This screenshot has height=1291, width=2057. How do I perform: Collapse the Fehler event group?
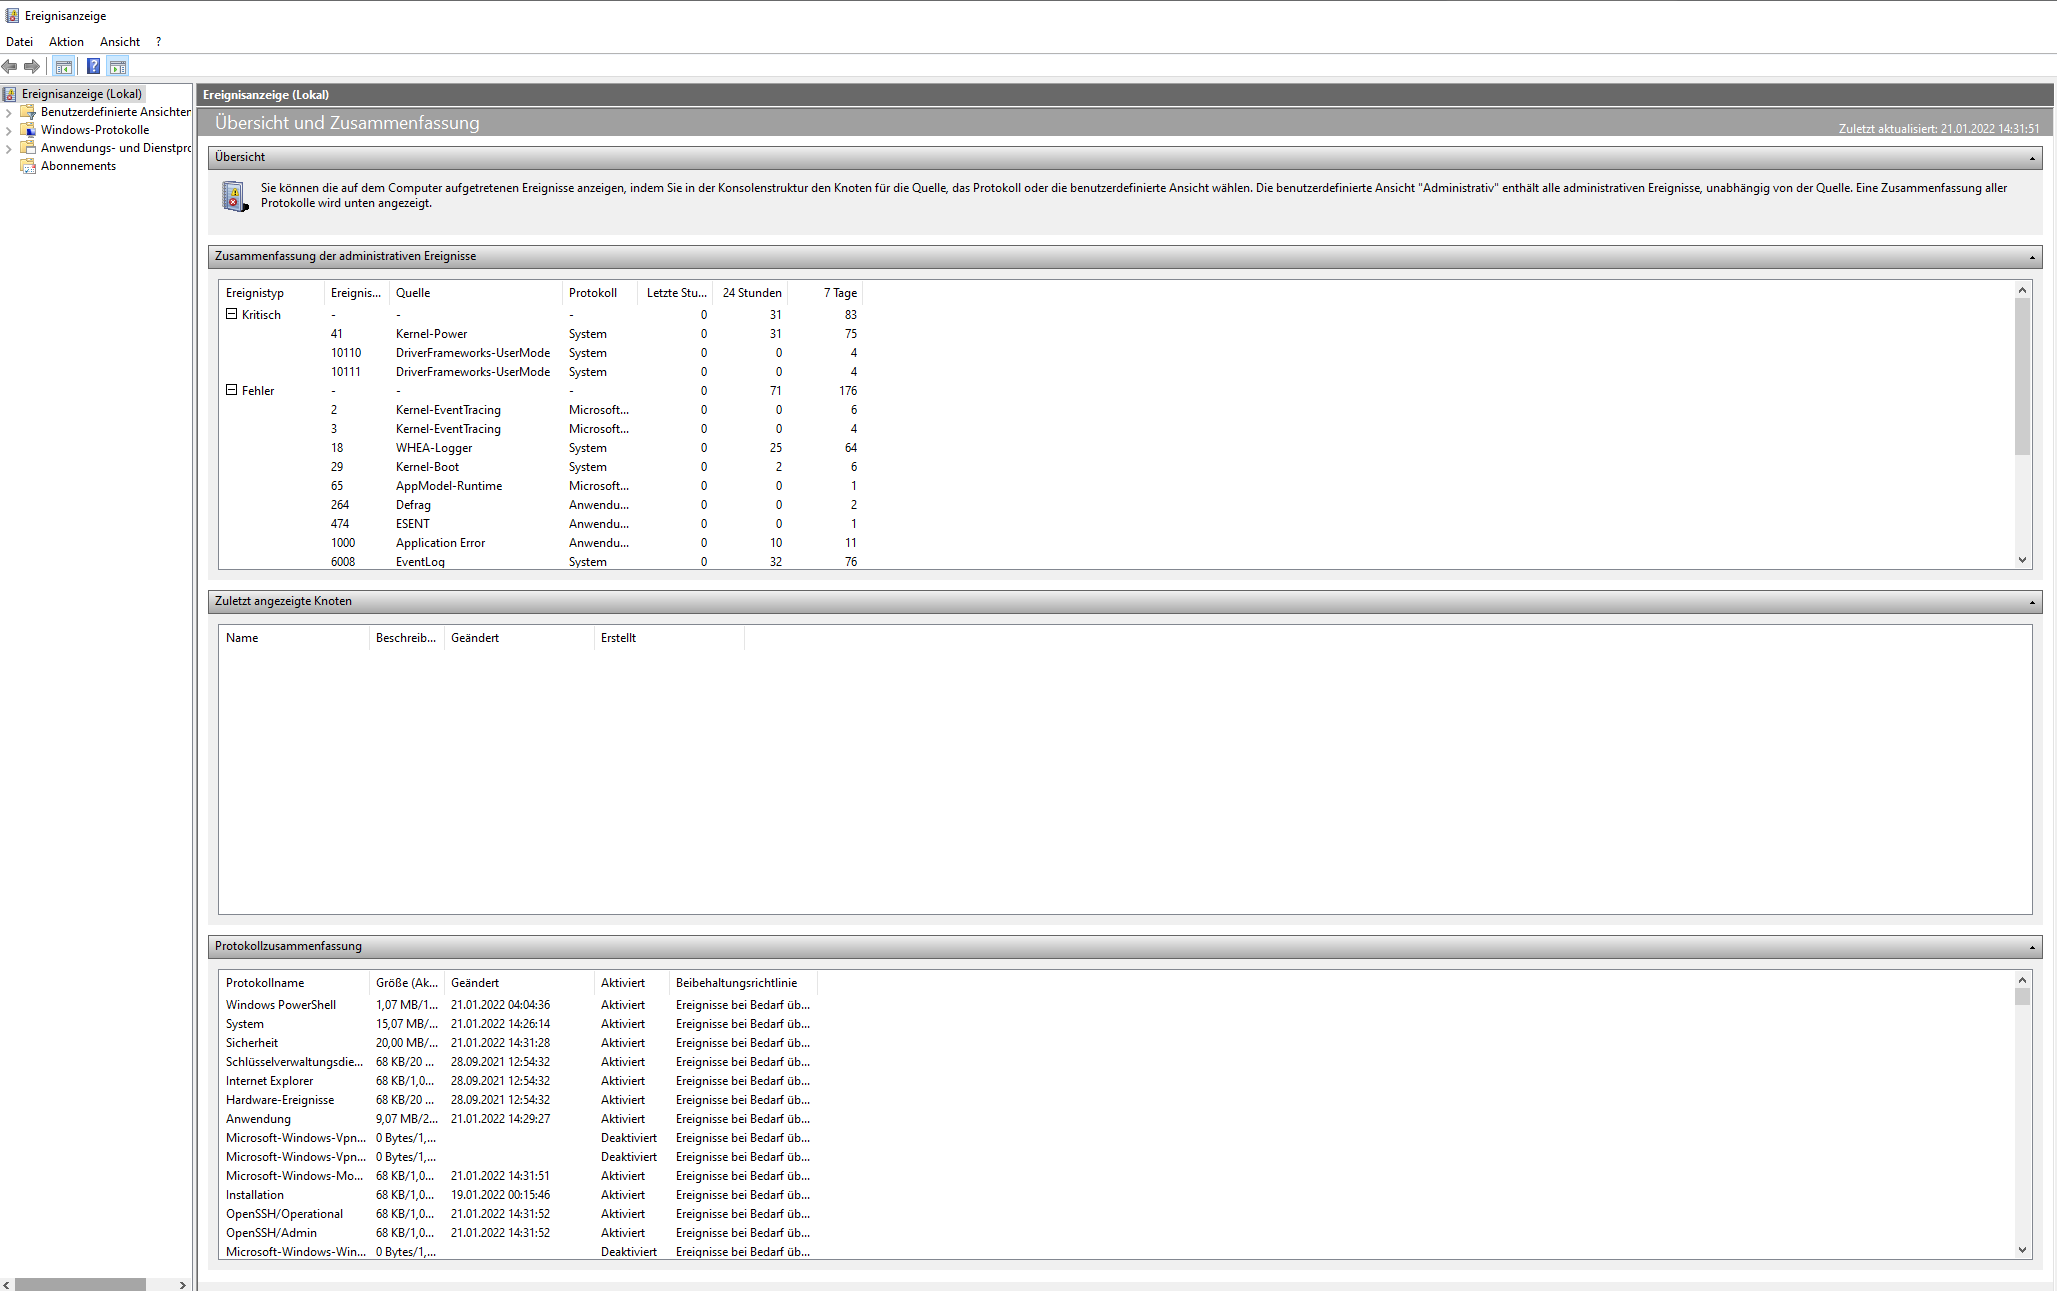pos(232,390)
